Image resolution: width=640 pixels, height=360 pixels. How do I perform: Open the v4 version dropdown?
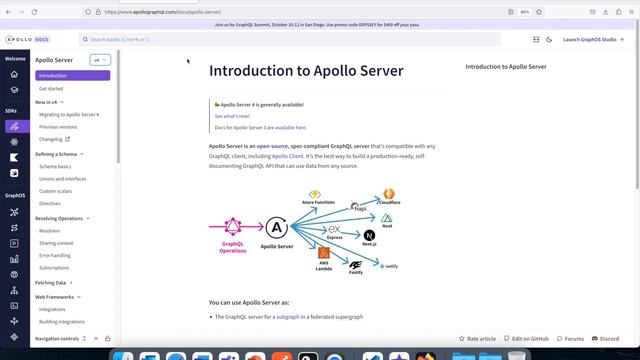[x=100, y=60]
